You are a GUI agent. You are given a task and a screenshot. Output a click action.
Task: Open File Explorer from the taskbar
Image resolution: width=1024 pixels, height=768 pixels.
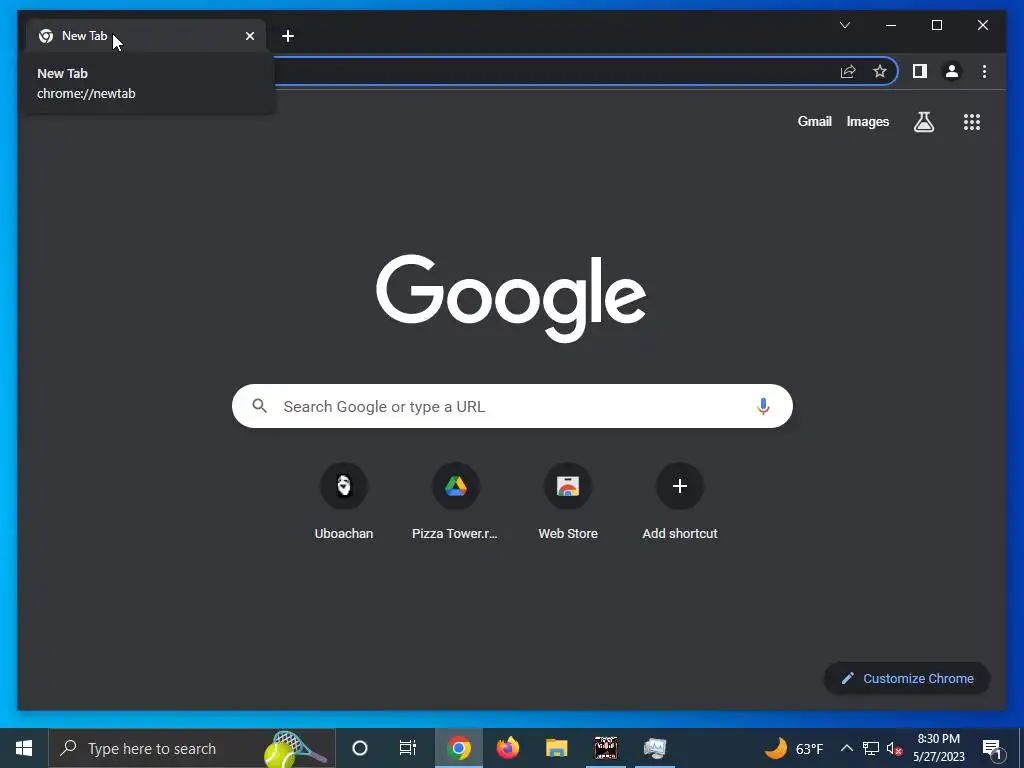pos(556,748)
